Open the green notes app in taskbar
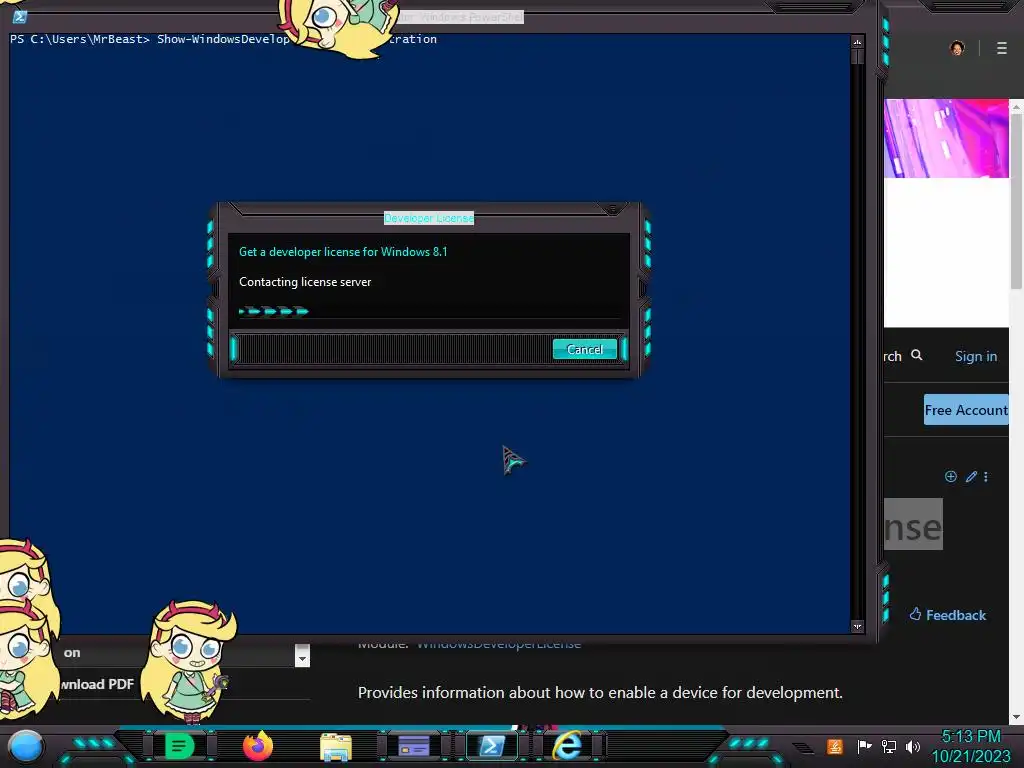The height and width of the screenshot is (768, 1024). 179,746
